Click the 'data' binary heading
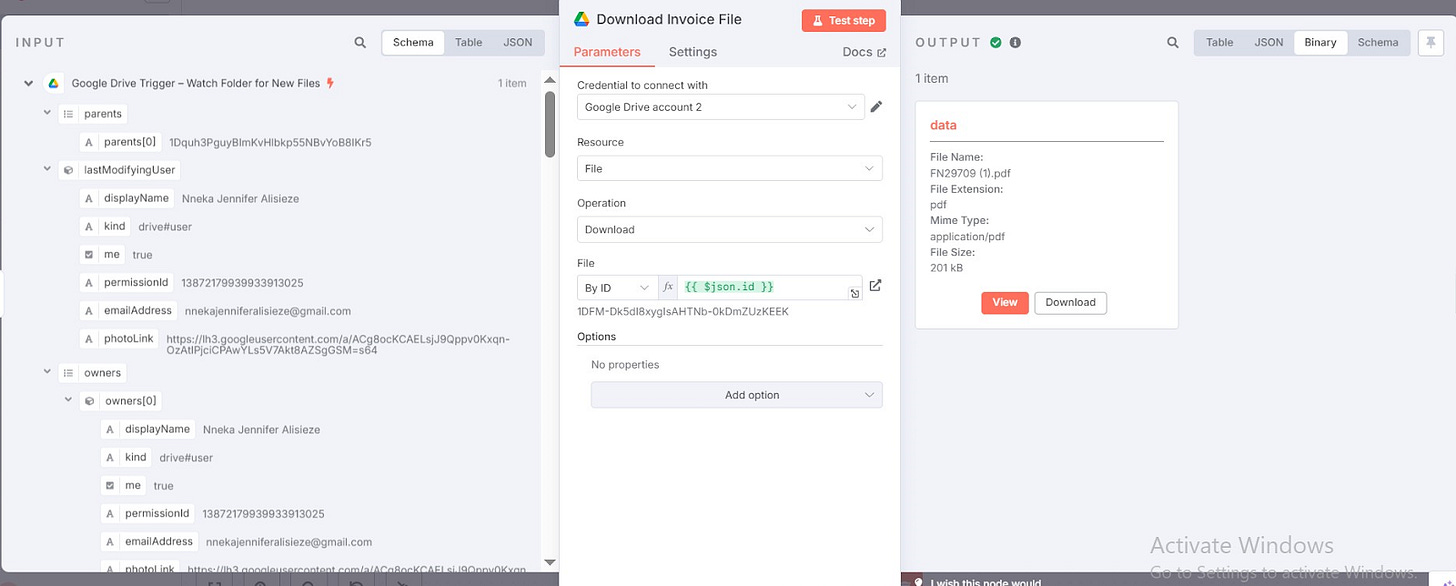Screen dimensions: 1456x586 (943, 126)
